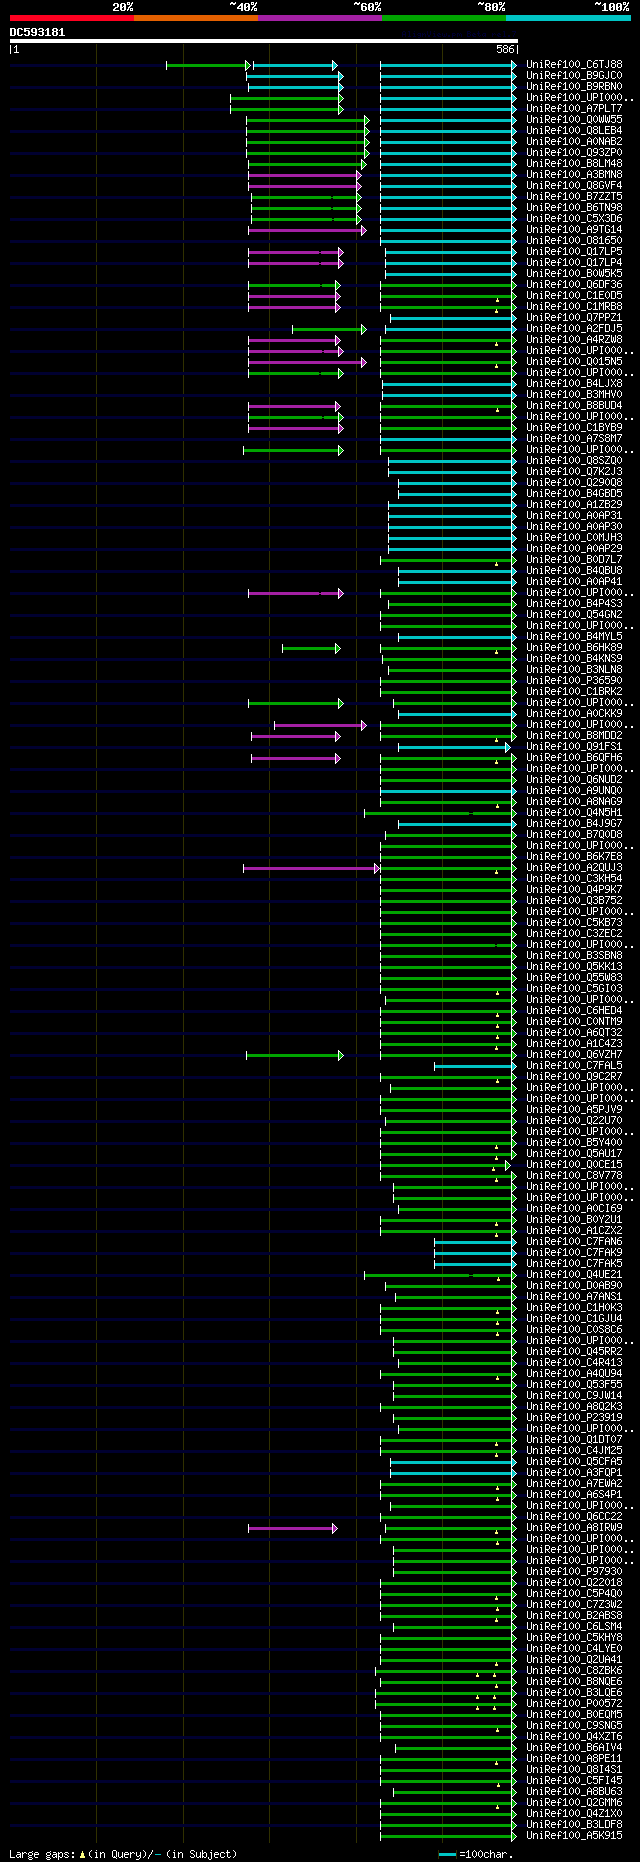The width and height of the screenshot is (640, 1862).
Task: Click the orange ~40% identity legend segment
Action: [195, 18]
